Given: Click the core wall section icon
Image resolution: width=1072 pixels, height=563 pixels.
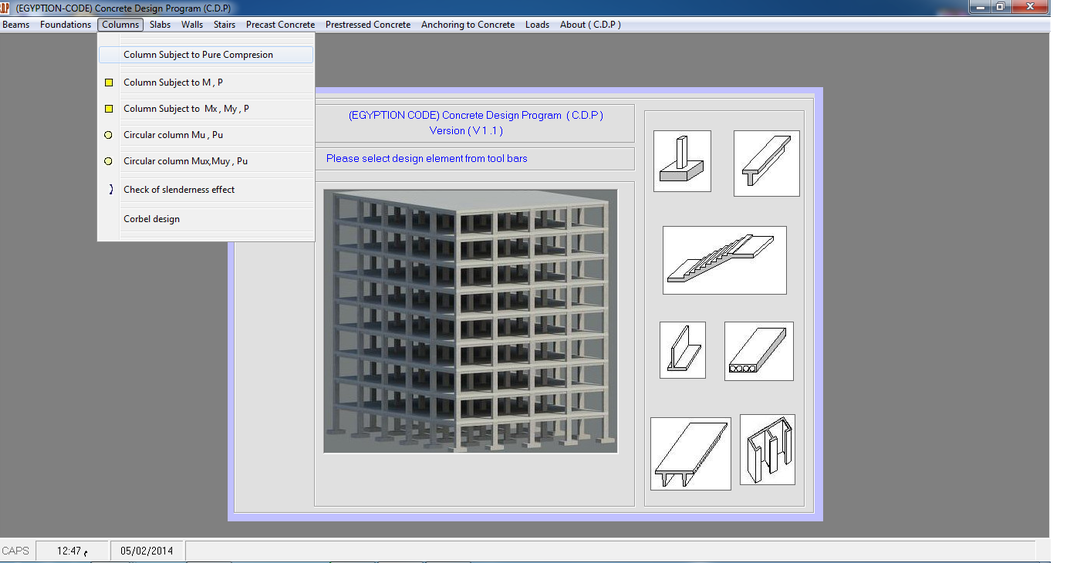Looking at the screenshot, I should [x=768, y=449].
